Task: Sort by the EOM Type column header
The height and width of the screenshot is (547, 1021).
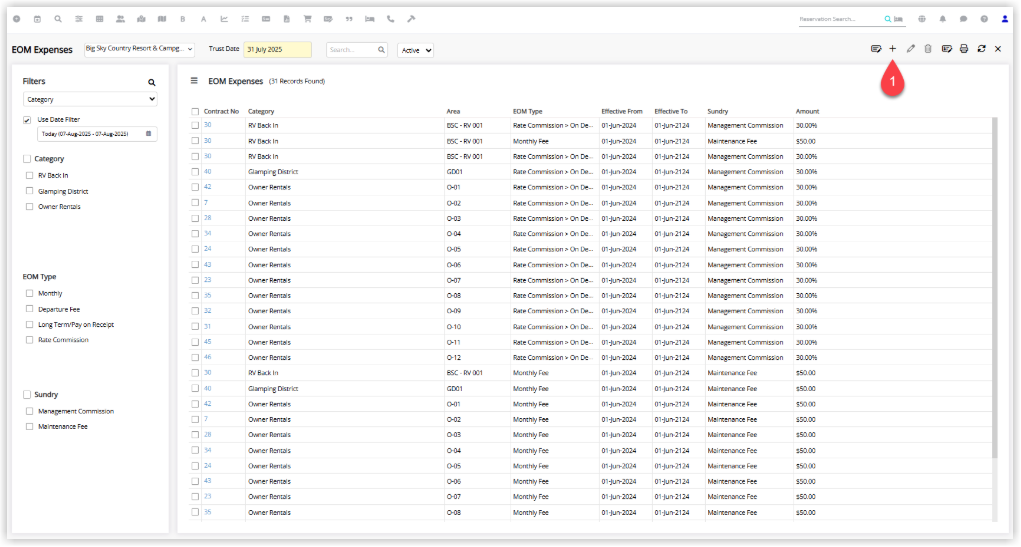Action: click(x=527, y=111)
